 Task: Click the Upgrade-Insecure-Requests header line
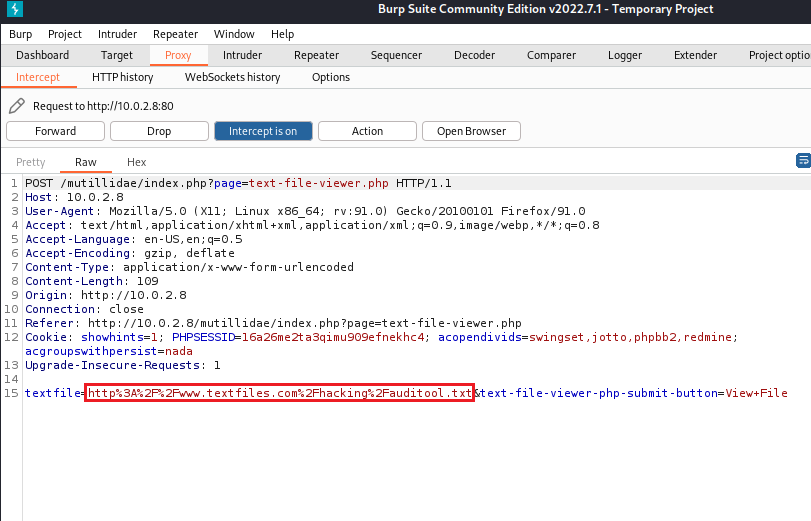coord(123,365)
